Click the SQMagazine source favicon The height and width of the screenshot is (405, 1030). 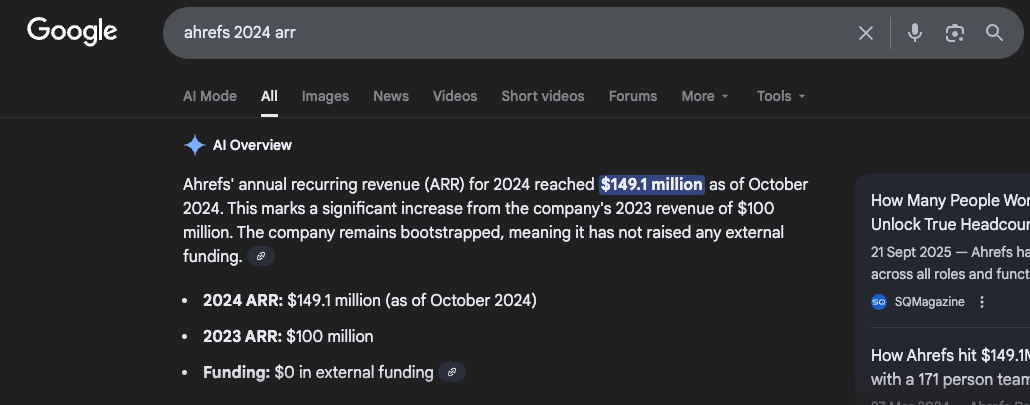click(878, 302)
